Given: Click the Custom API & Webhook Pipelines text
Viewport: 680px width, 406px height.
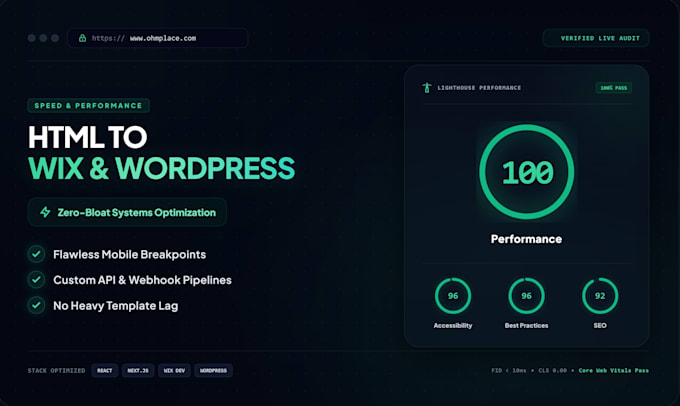Looking at the screenshot, I should pyautogui.click(x=142, y=280).
